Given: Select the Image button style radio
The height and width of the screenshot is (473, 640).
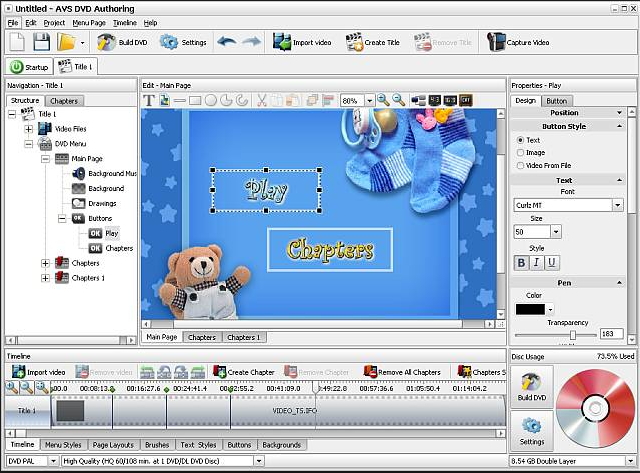Looking at the screenshot, I should (x=521, y=152).
